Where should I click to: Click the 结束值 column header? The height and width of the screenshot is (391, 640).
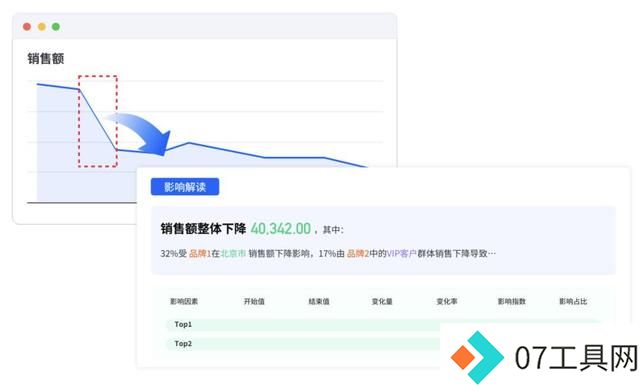(319, 302)
